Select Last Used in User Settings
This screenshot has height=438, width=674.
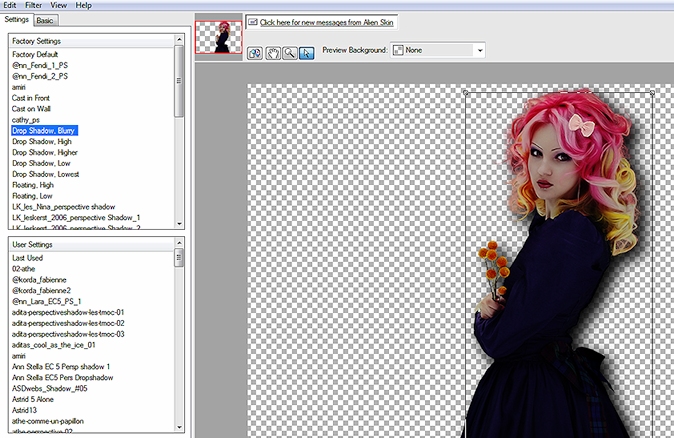tap(27, 258)
